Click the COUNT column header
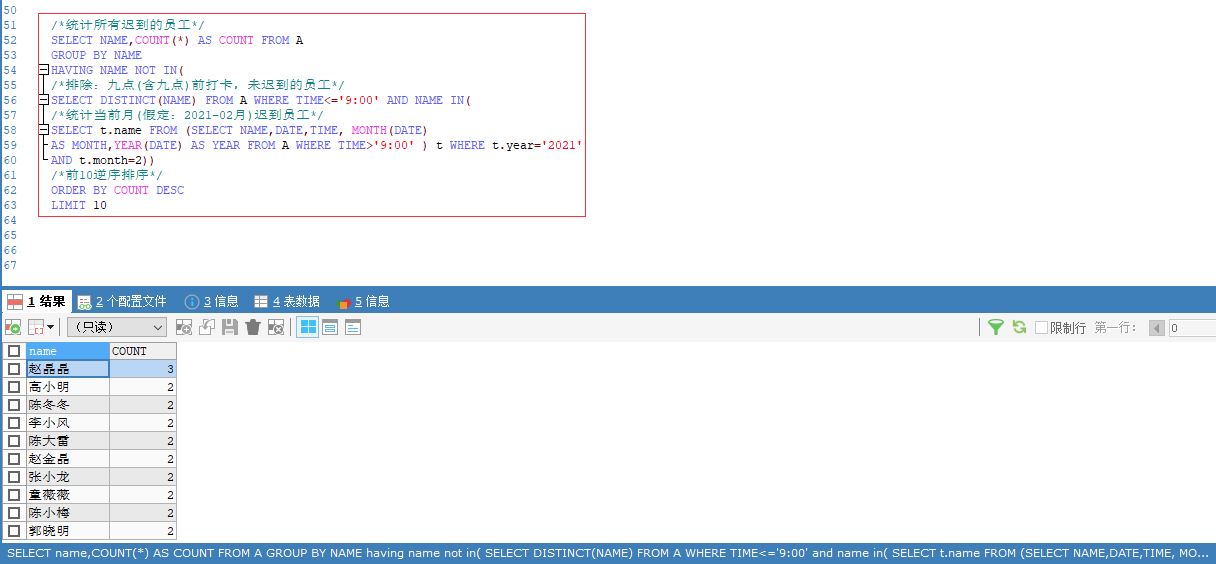Screen dimensions: 1216x564 (x=143, y=351)
